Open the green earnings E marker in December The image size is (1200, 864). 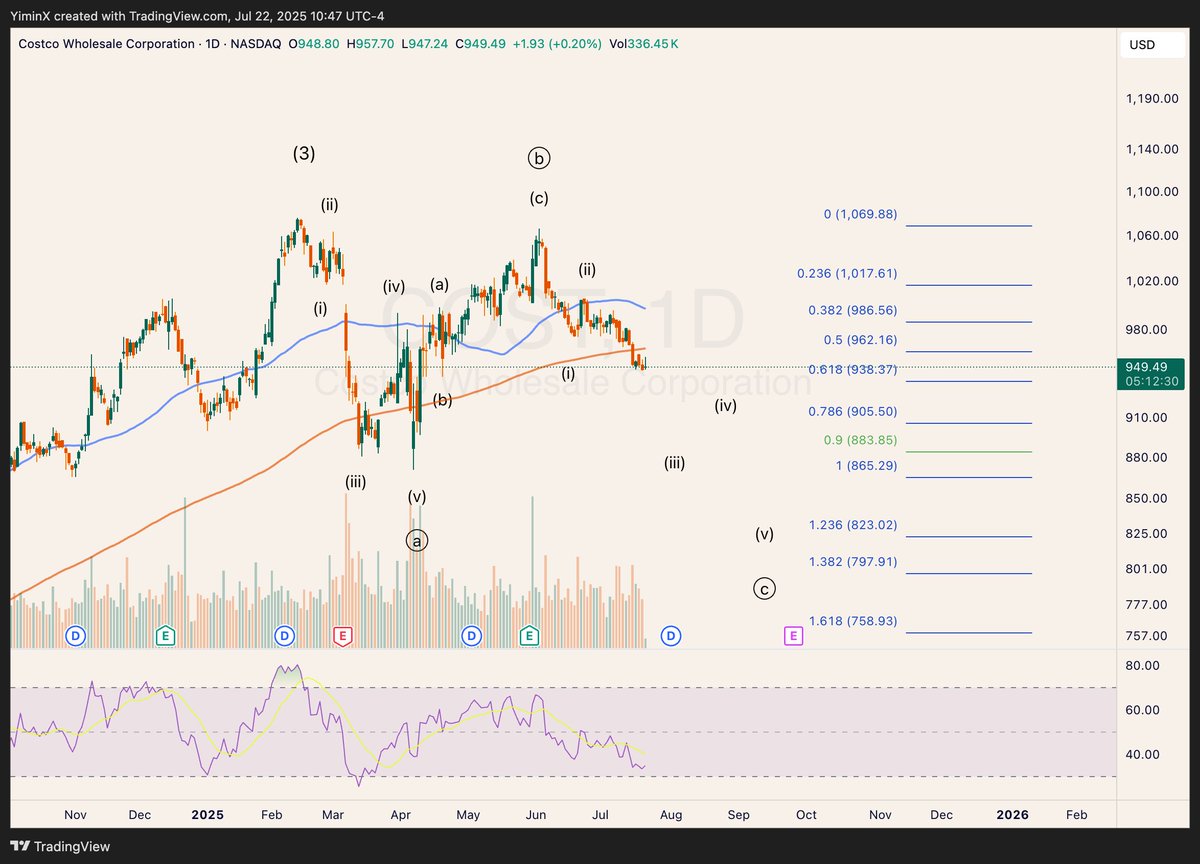pyautogui.click(x=167, y=635)
